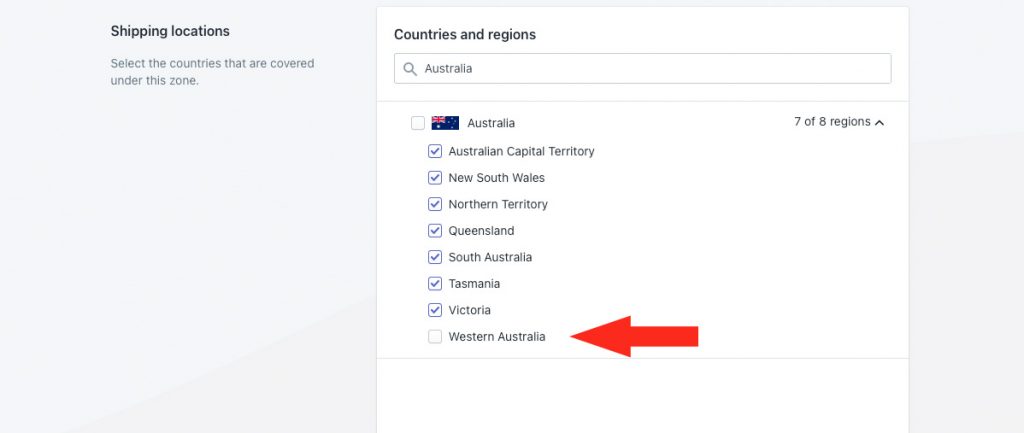1024x433 pixels.
Task: Collapse the 7 of 8 regions chevron
Action: [x=879, y=123]
